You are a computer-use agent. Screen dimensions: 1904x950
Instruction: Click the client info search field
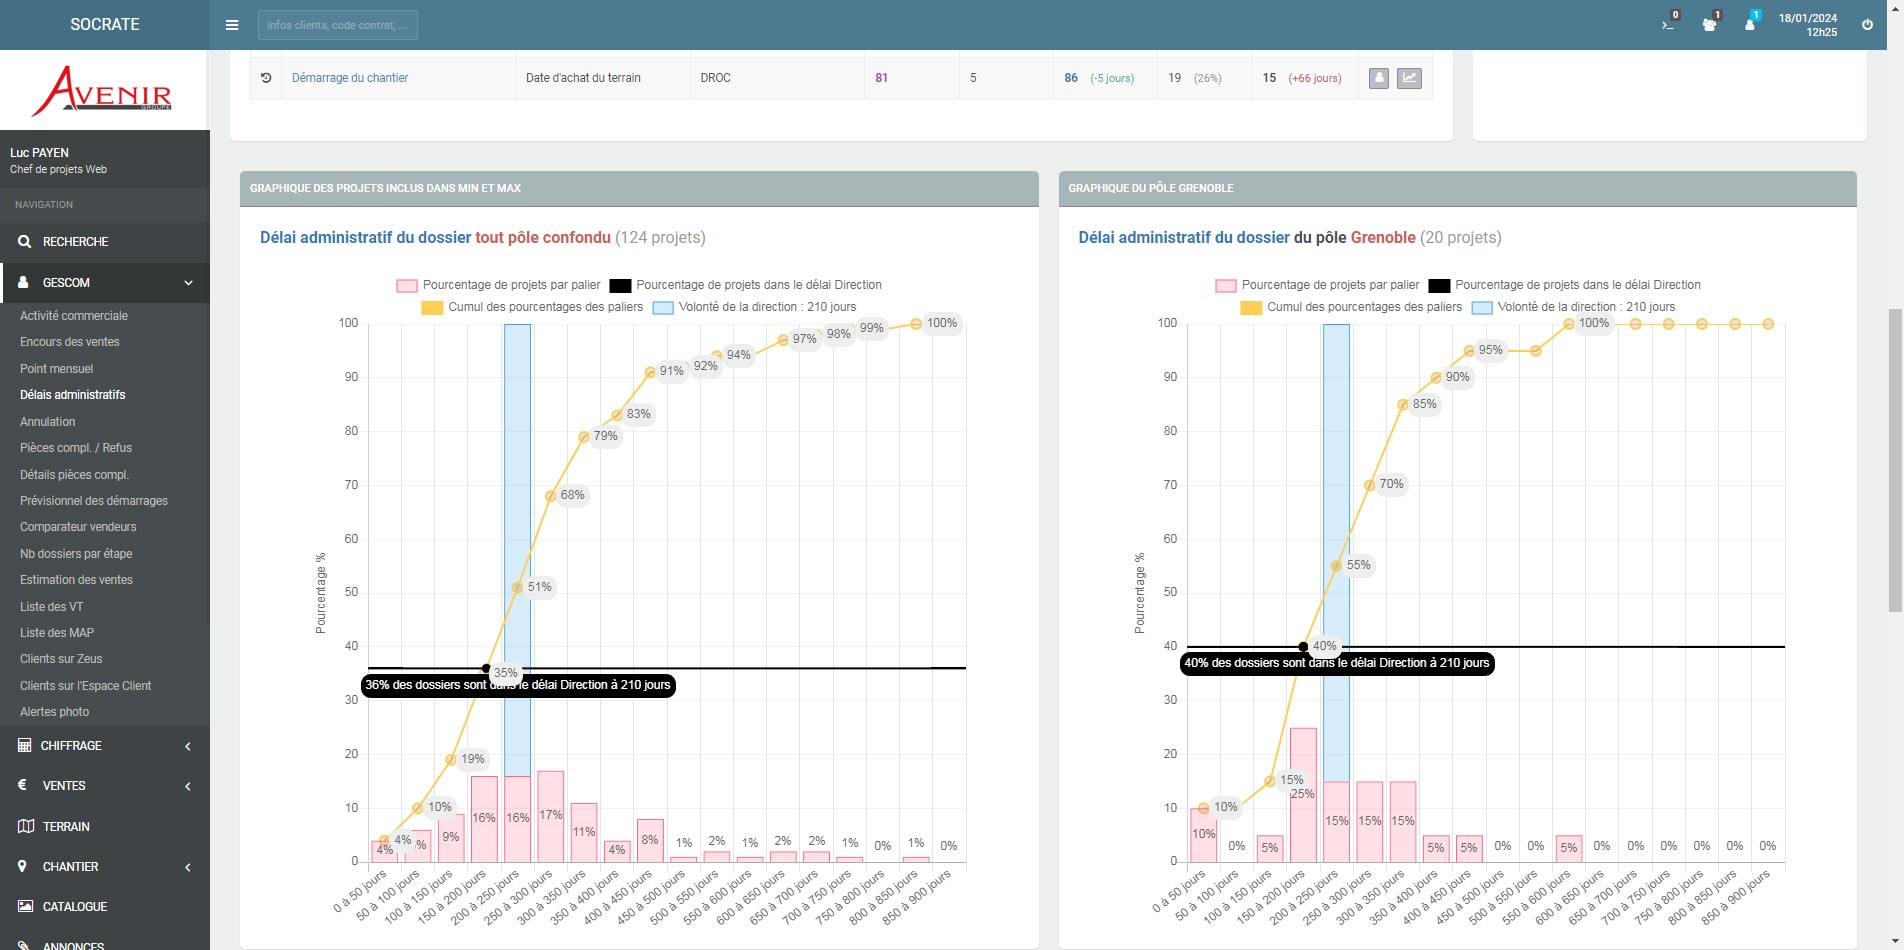click(337, 25)
